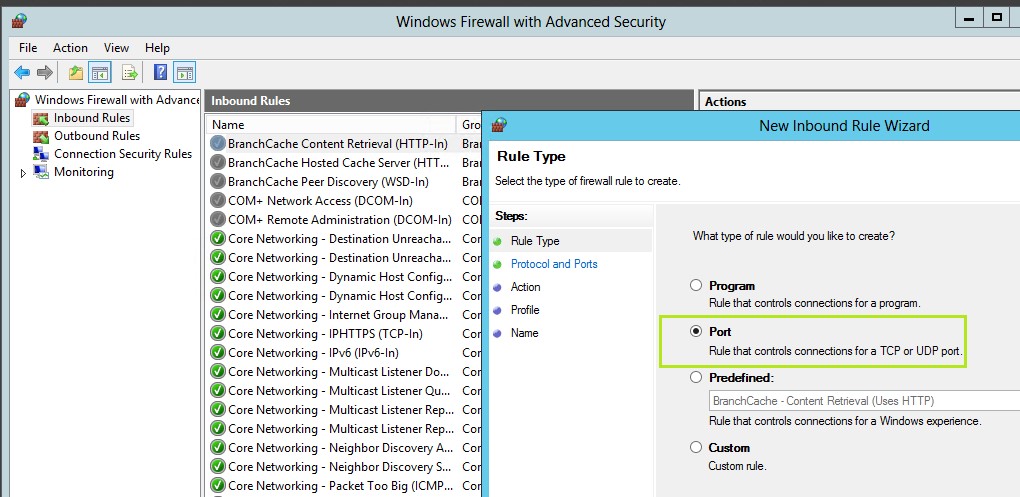
Task: Click the Windows Firewall root node icon
Action: 23,100
